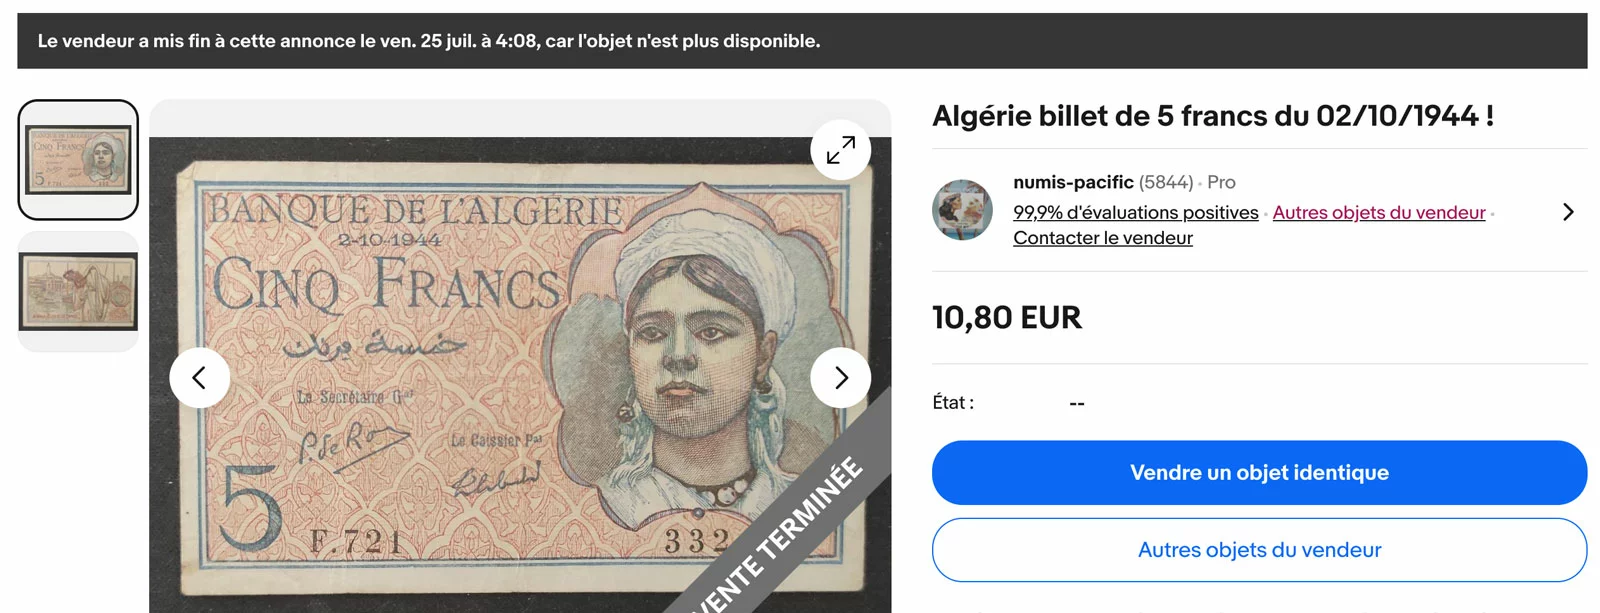Click Contacter le vendeur link

pyautogui.click(x=1102, y=238)
